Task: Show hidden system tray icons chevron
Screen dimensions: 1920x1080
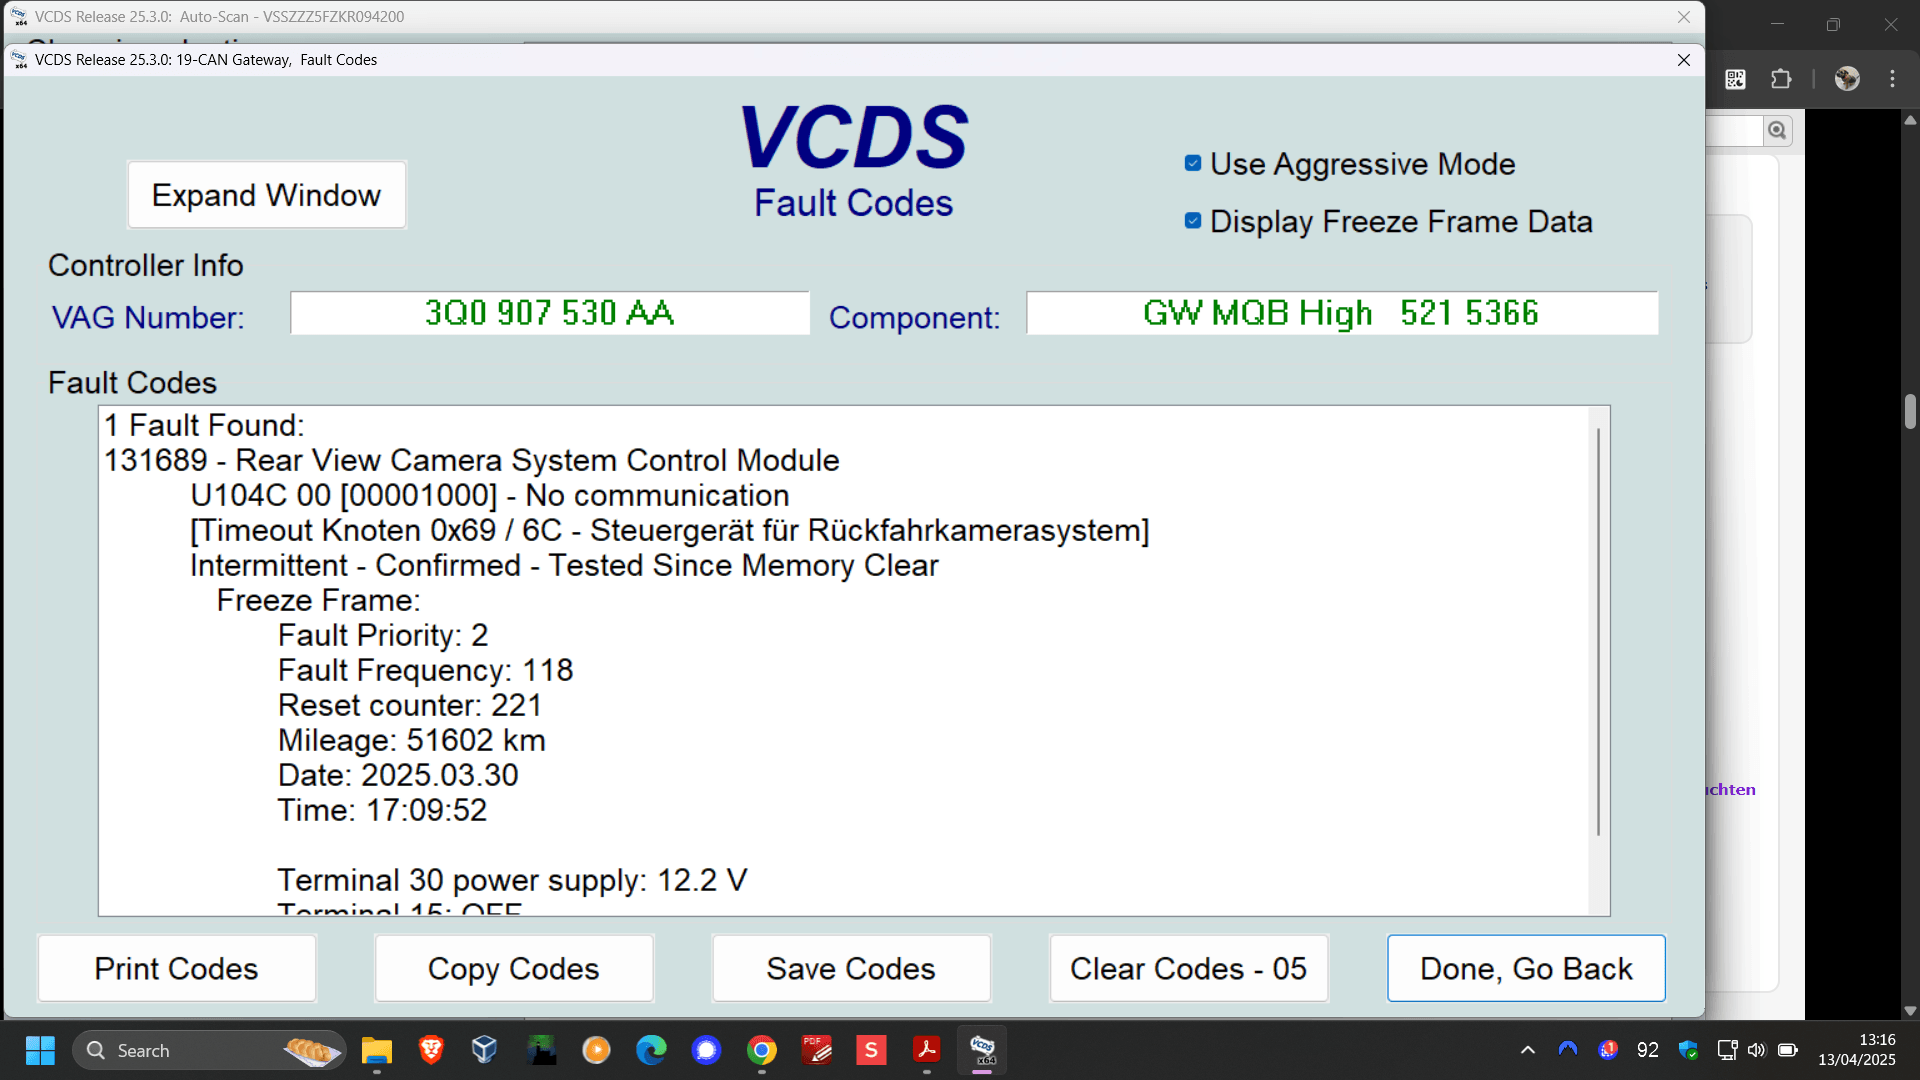Action: 1527,1050
